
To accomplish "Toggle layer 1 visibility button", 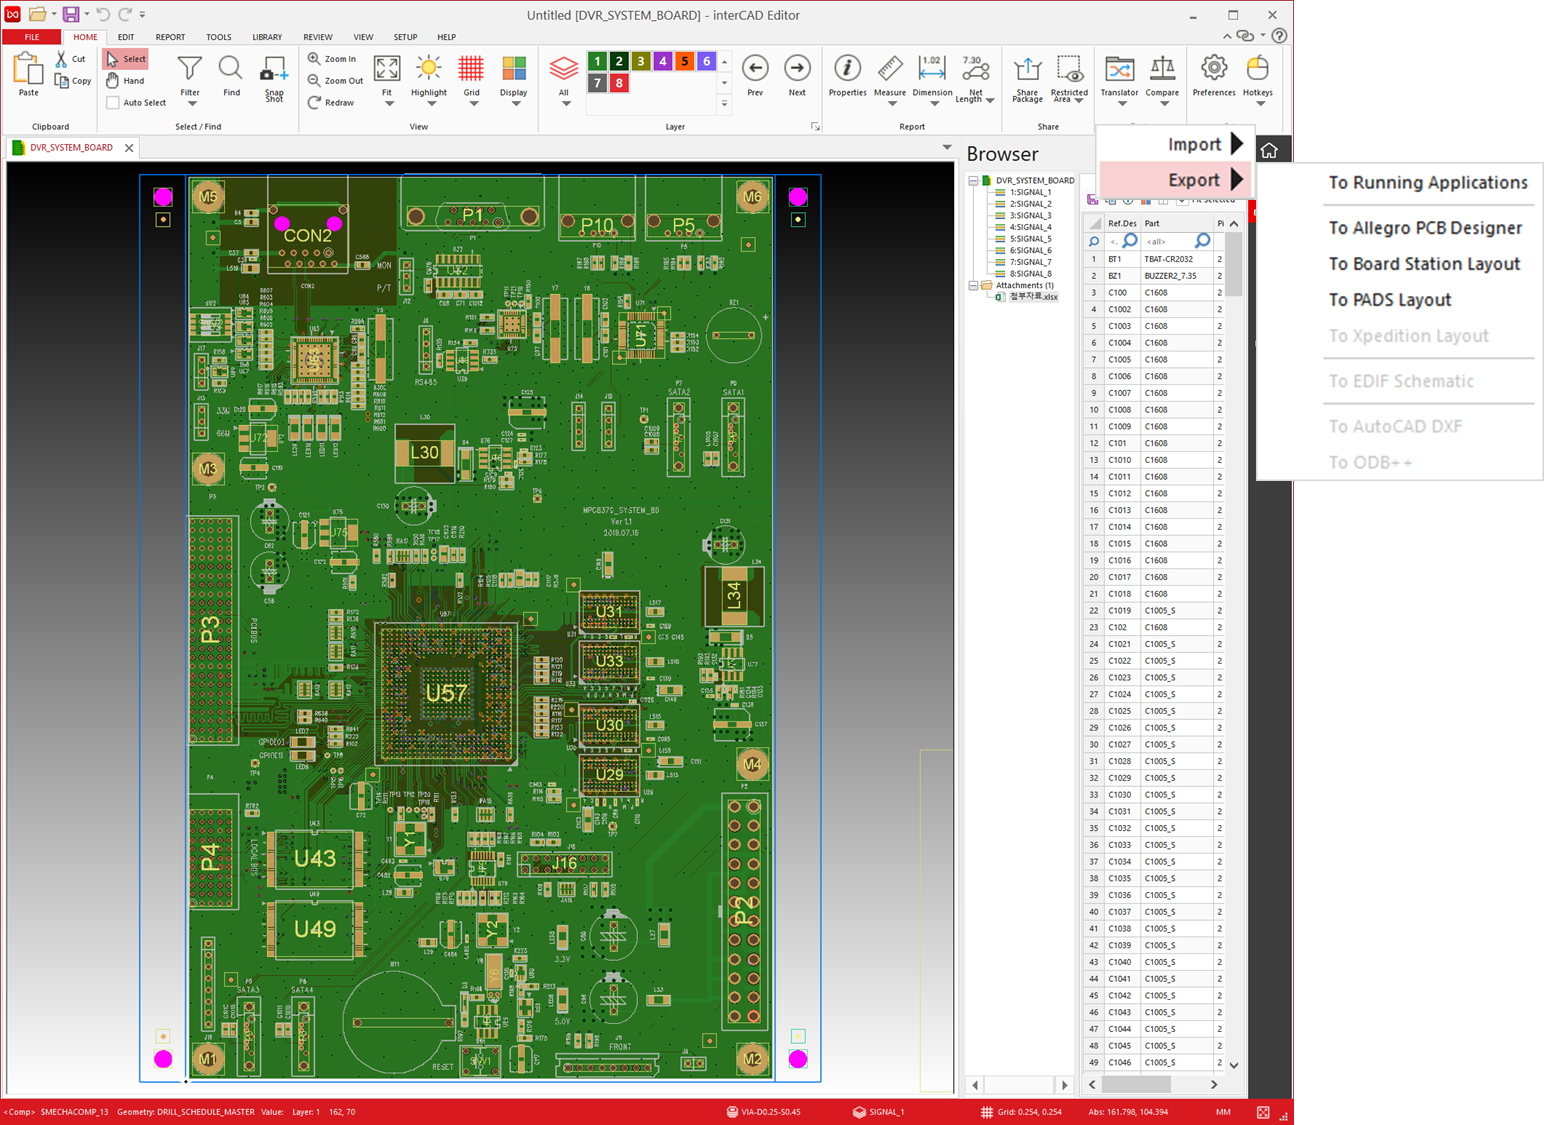I will pyautogui.click(x=597, y=62).
